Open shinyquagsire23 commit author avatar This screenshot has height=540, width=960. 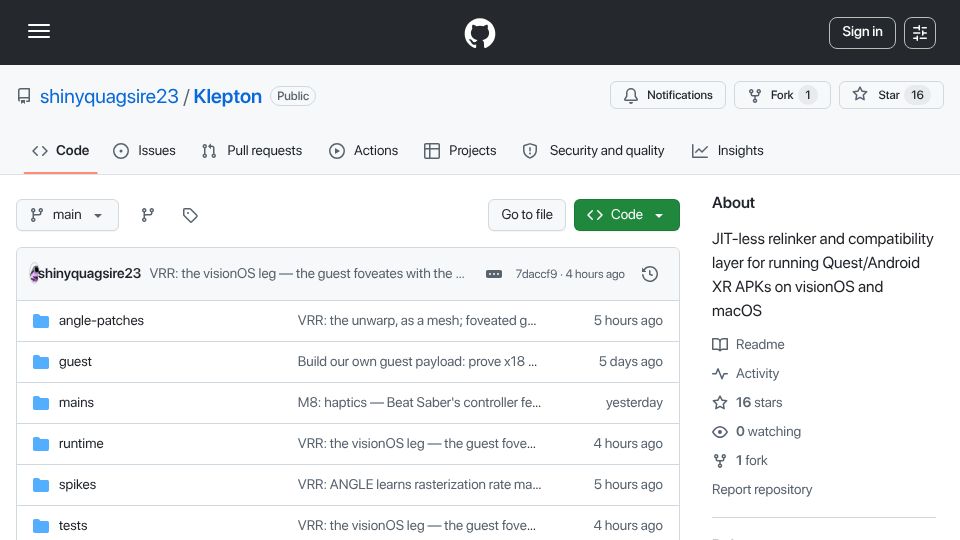[x=34, y=274]
